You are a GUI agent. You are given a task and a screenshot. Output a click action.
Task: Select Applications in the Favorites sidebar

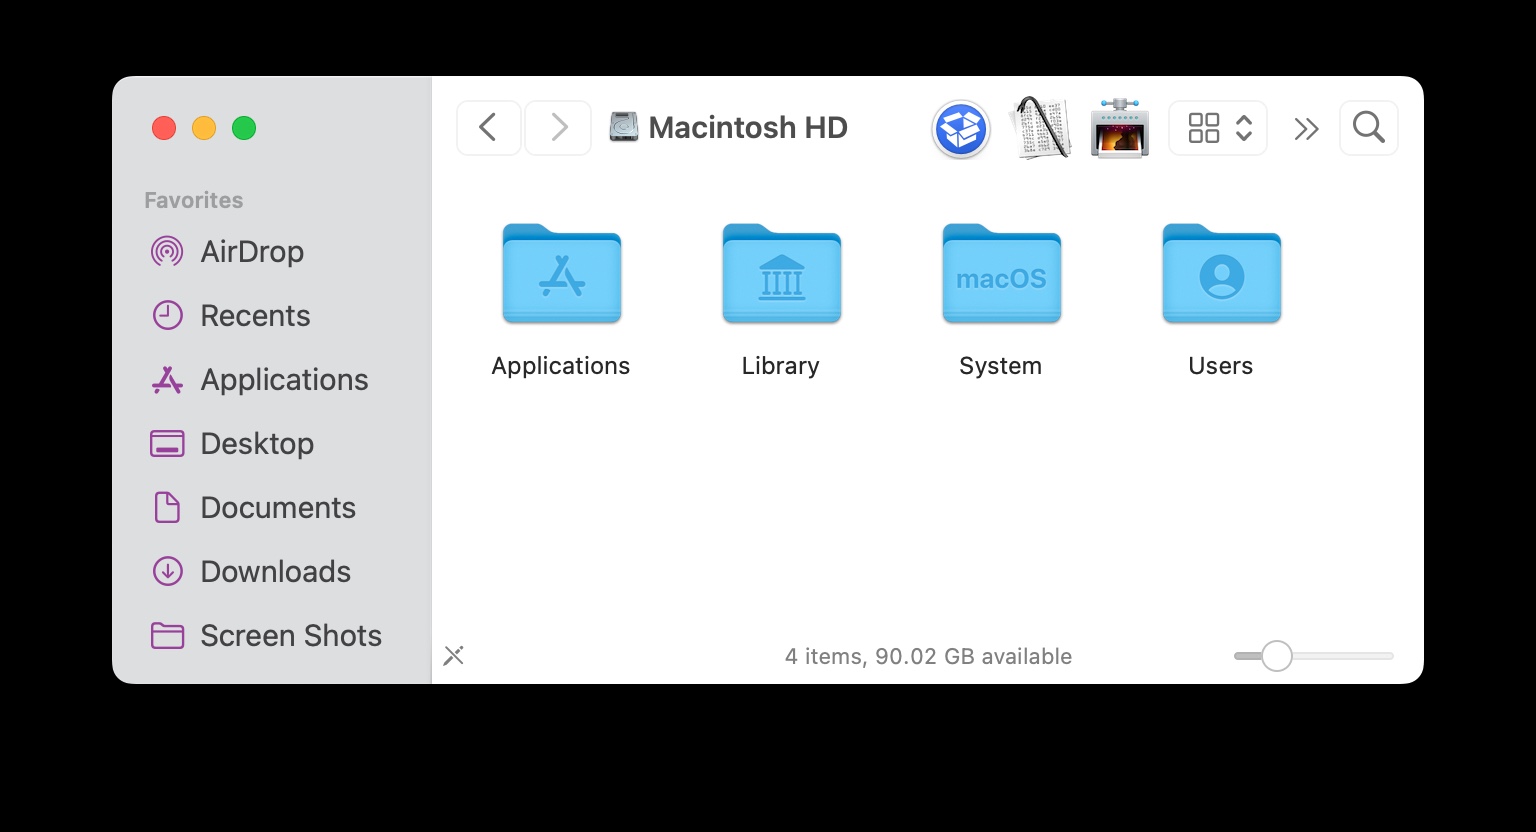[x=284, y=379]
